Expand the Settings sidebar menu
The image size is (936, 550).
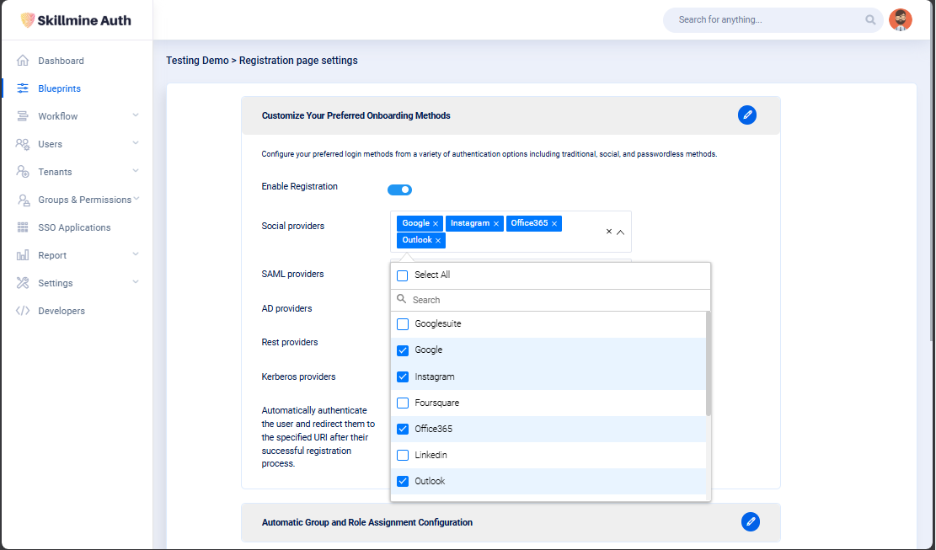135,283
